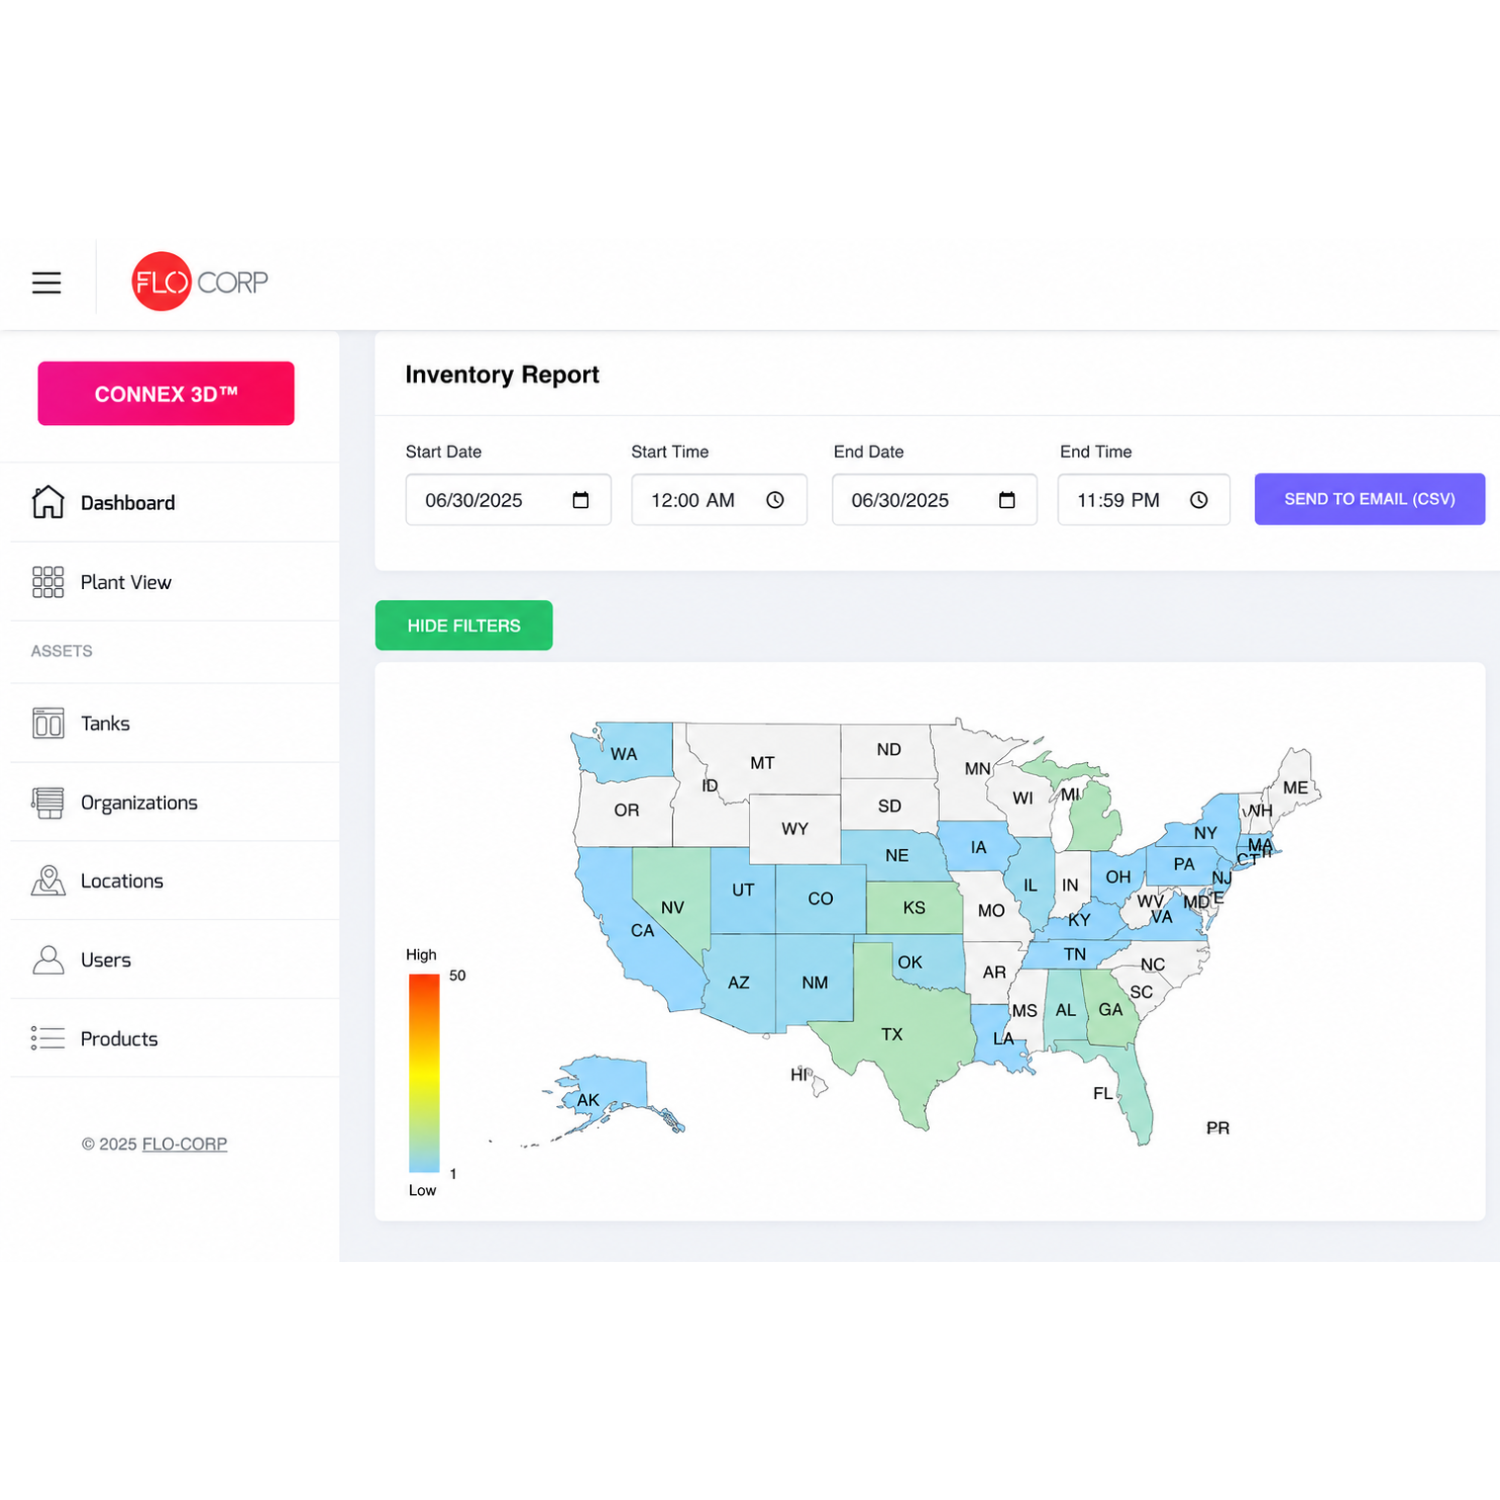Click the End Time field
1500x1500 pixels.
[1144, 500]
